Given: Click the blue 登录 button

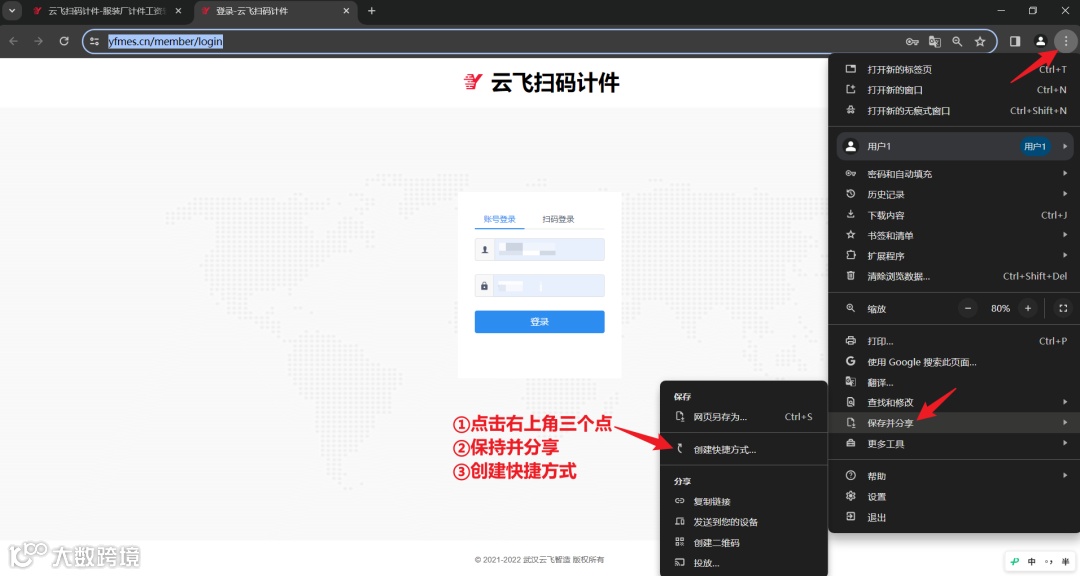Looking at the screenshot, I should (x=539, y=322).
